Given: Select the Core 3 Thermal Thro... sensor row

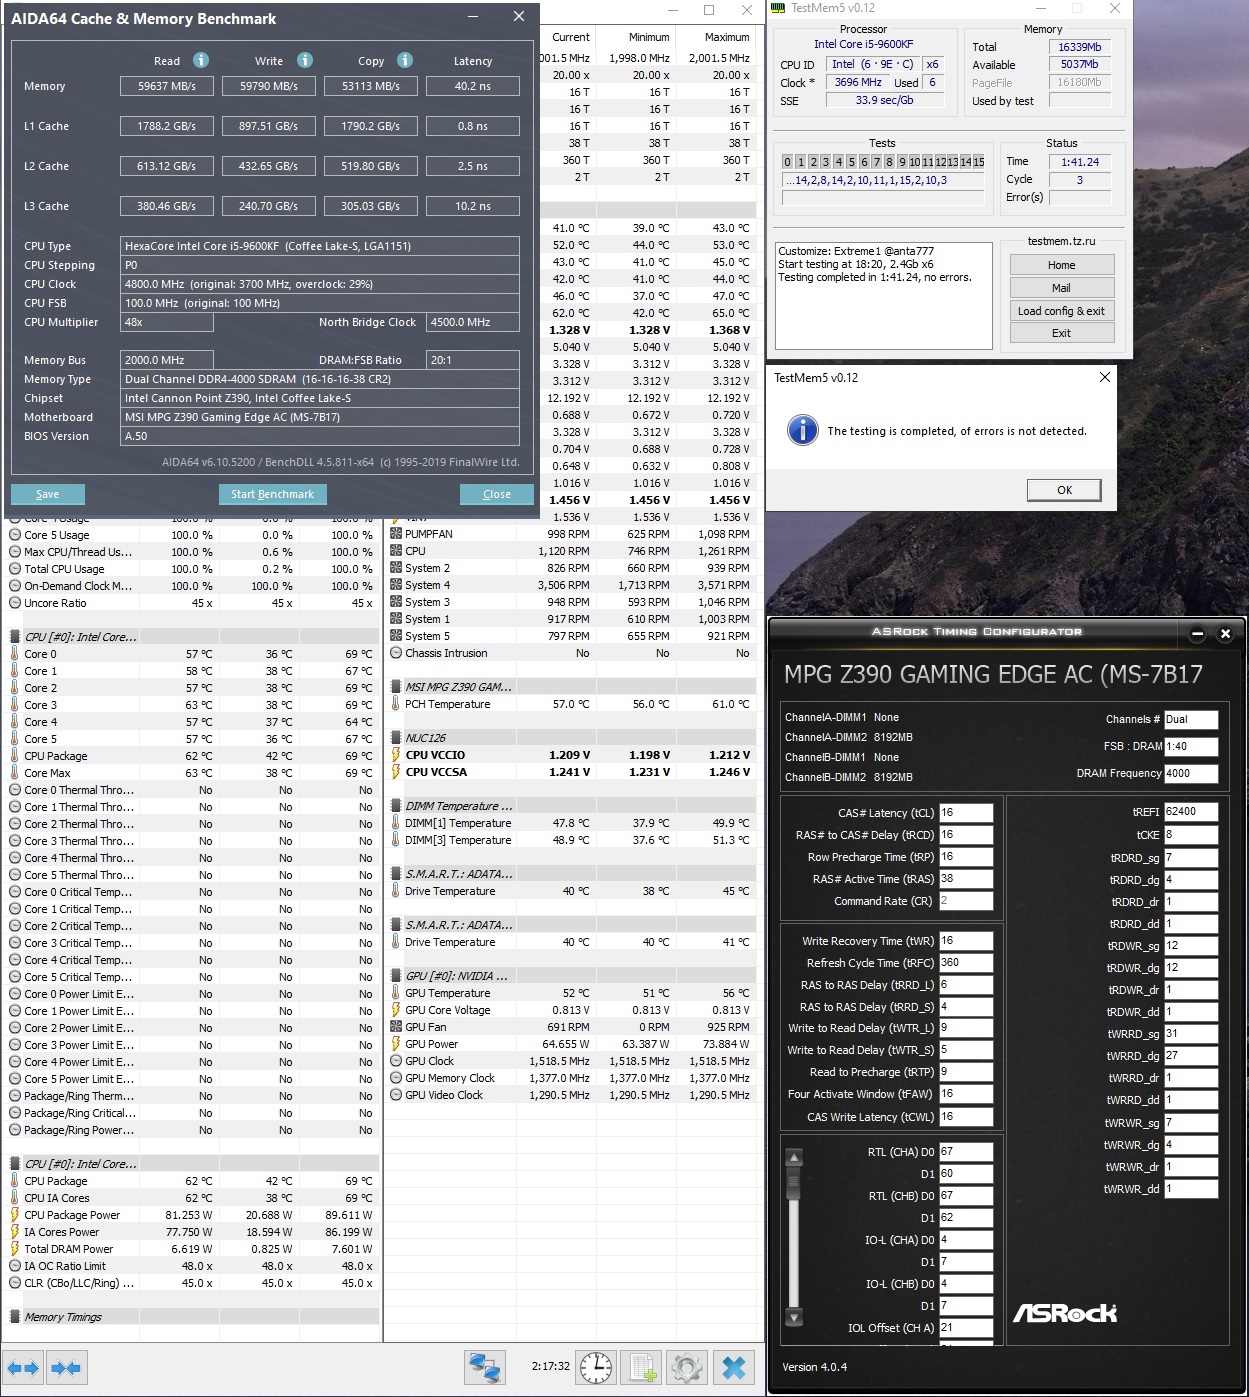Looking at the screenshot, I should point(192,841).
